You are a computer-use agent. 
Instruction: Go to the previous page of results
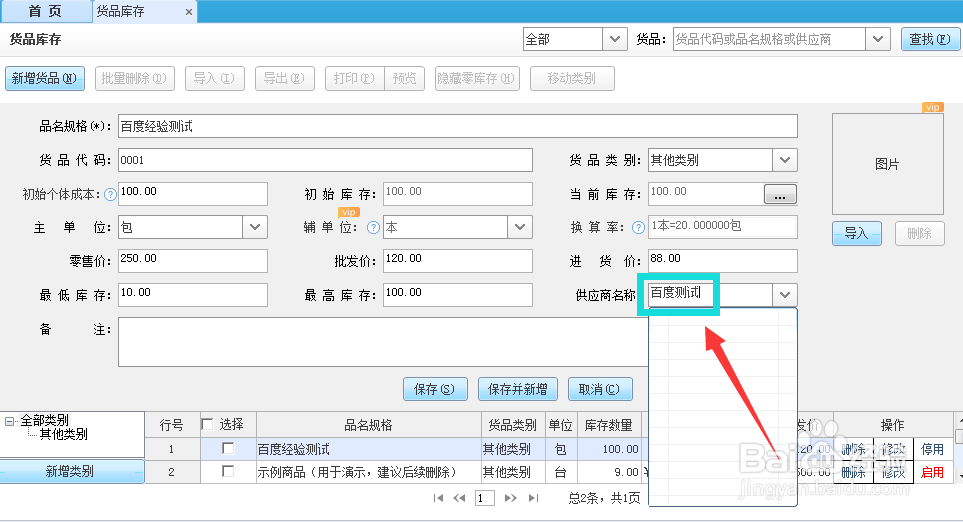tap(459, 498)
